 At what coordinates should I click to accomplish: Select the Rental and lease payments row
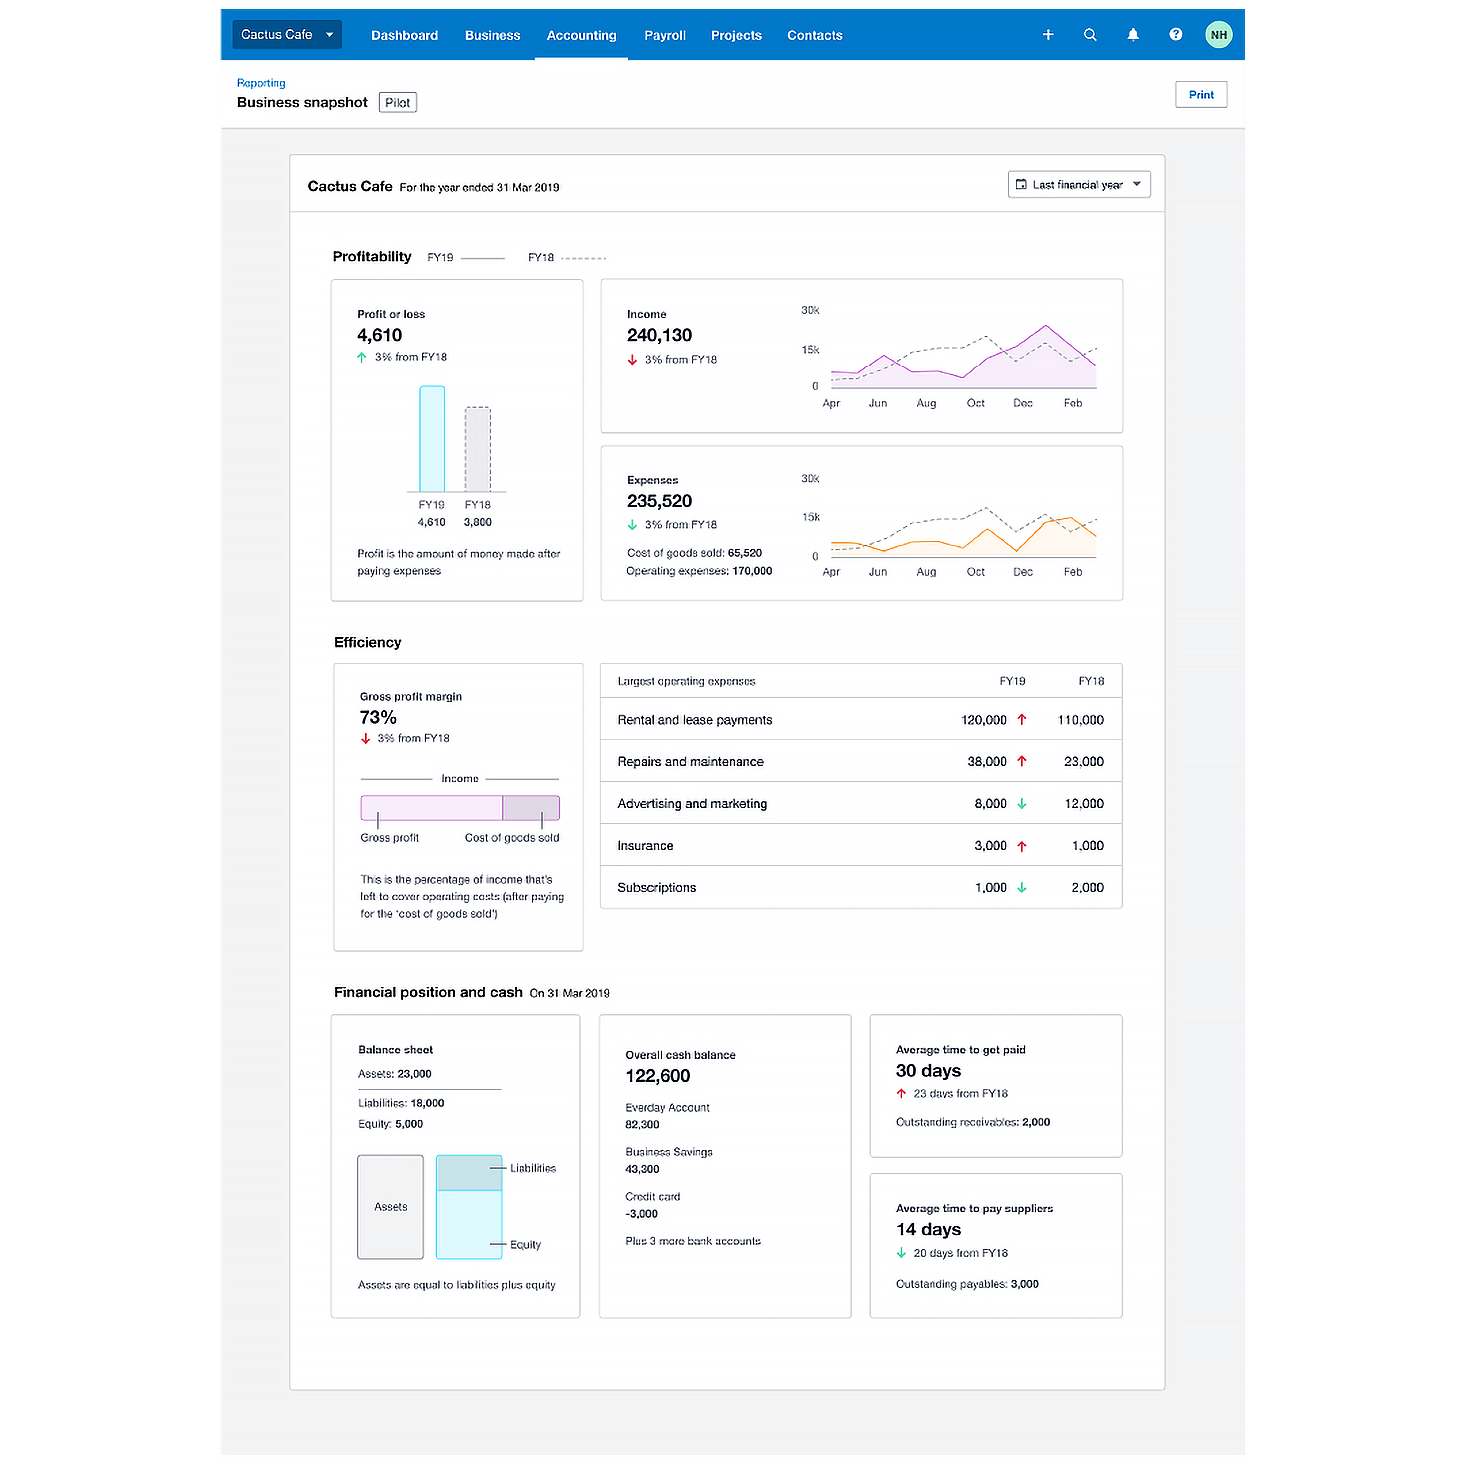[860, 719]
